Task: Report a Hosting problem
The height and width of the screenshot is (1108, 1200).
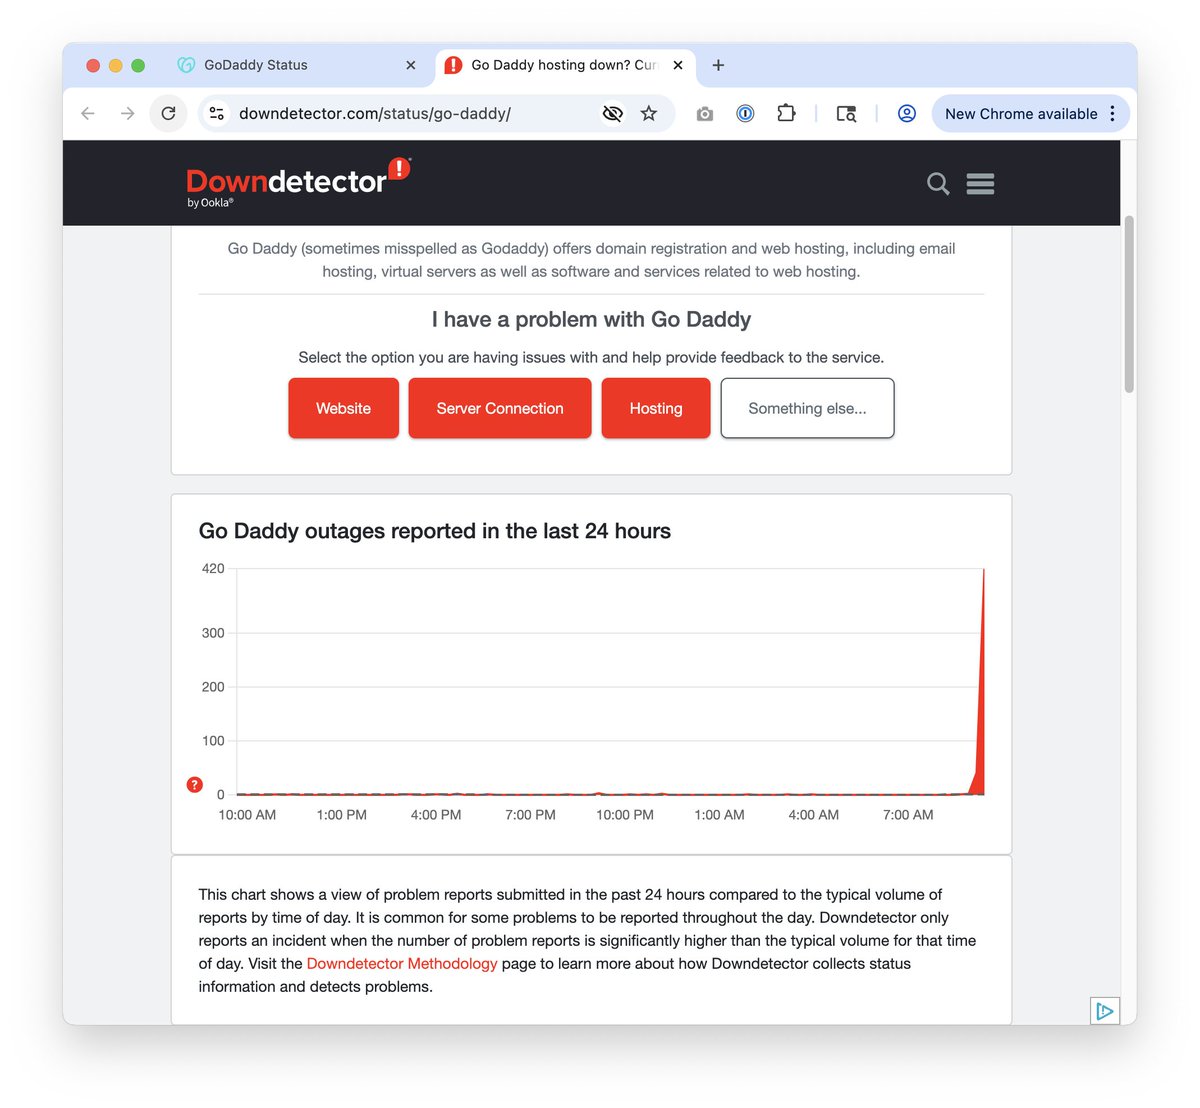Action: [x=656, y=408]
